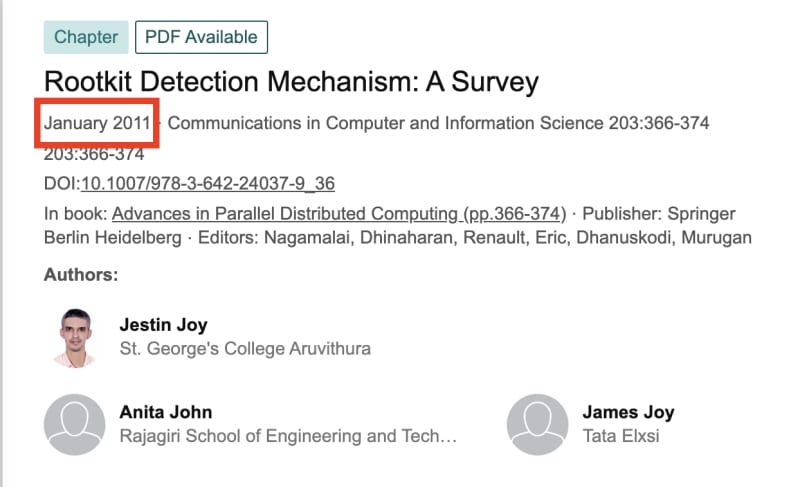Viewport: 800px width, 487px height.
Task: Click the Authors: heading
Action: click(x=81, y=275)
